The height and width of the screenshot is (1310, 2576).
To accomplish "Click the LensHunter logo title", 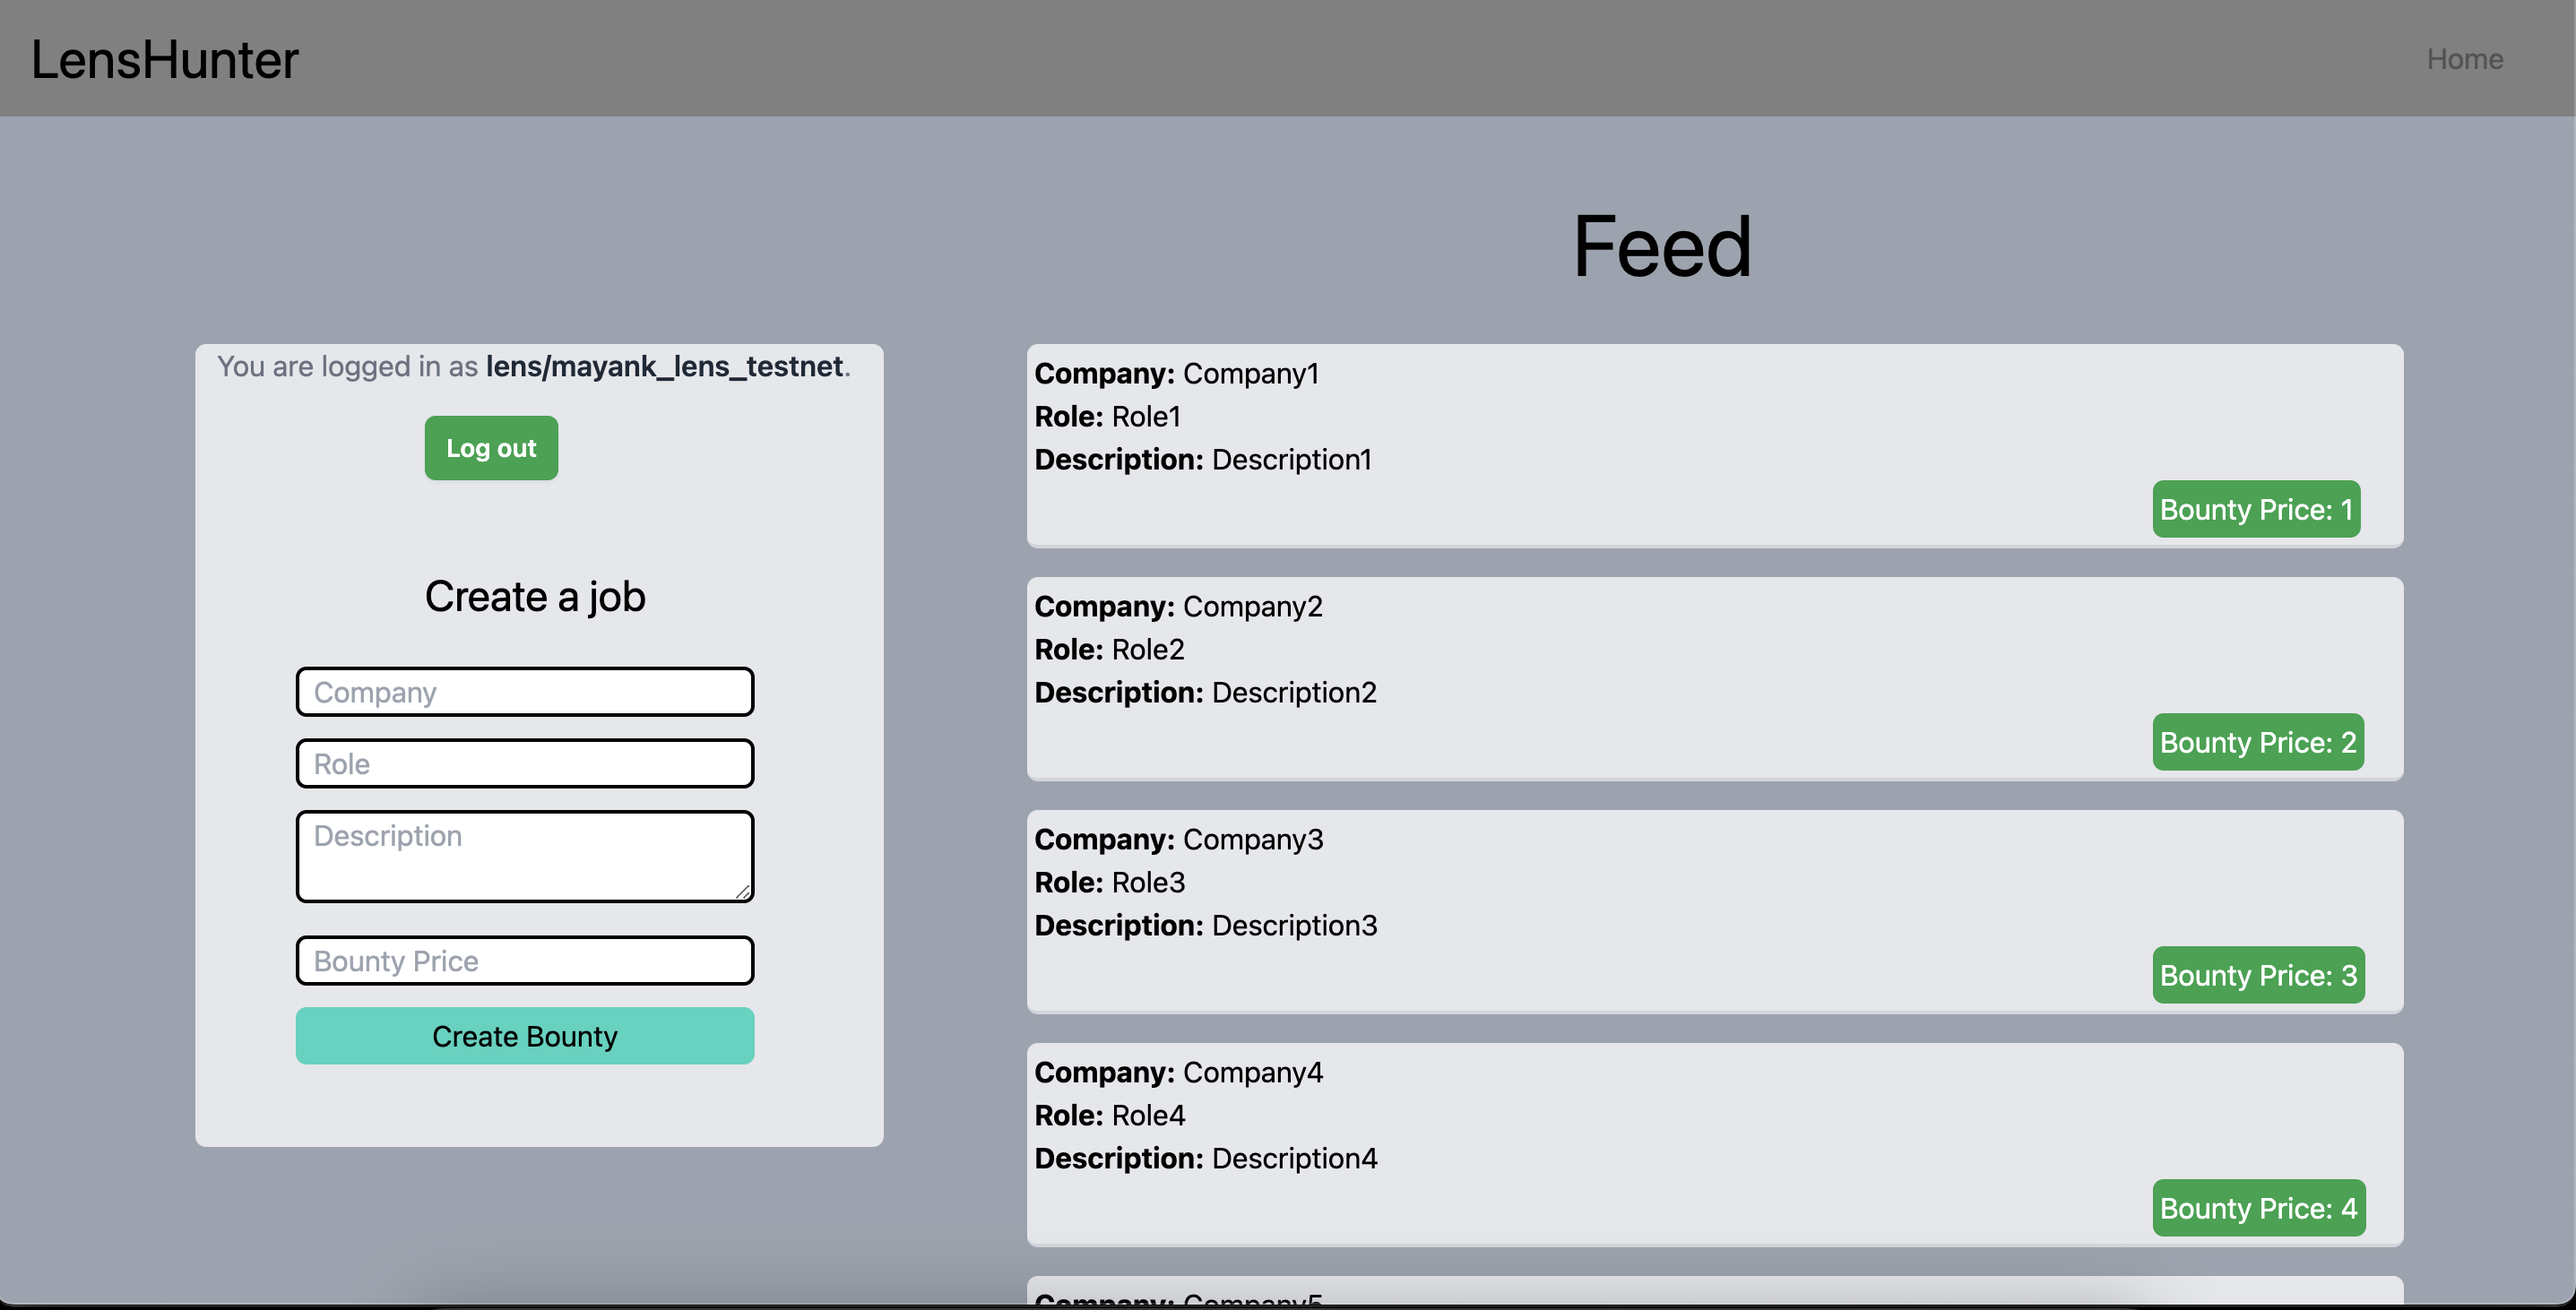I will pyautogui.click(x=165, y=60).
